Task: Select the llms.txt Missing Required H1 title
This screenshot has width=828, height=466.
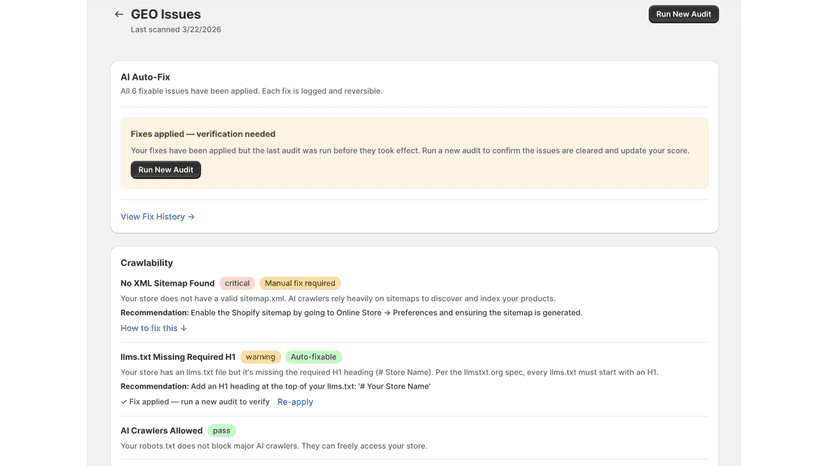Action: click(x=178, y=357)
